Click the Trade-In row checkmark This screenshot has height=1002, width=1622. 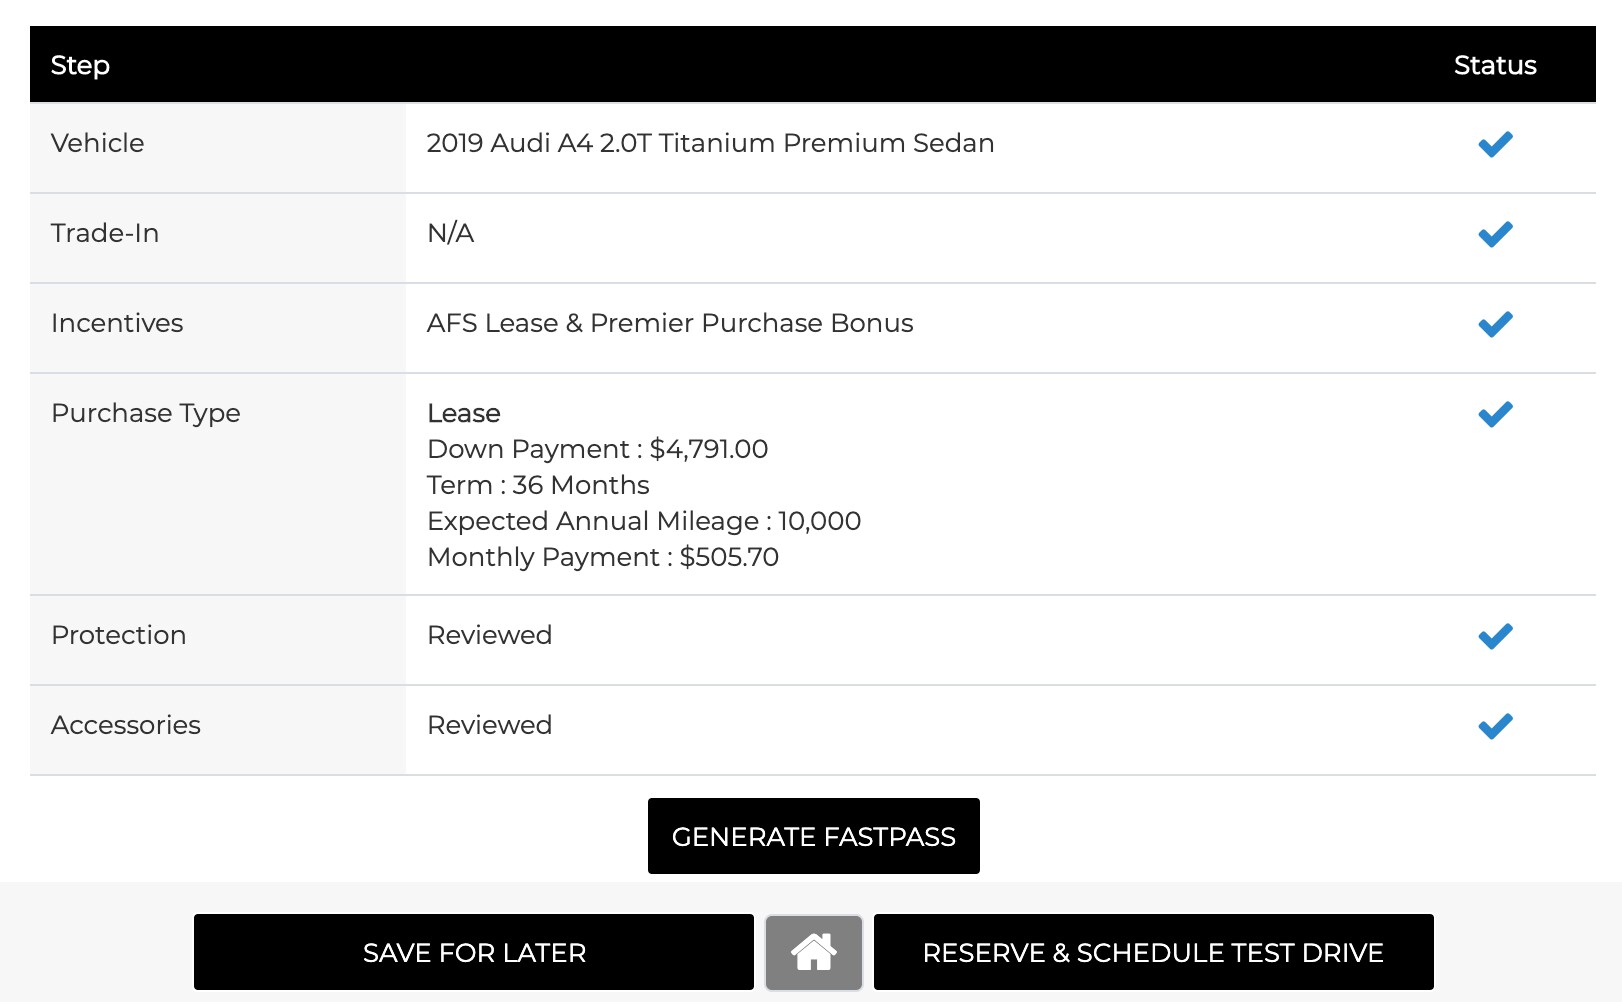(x=1495, y=234)
